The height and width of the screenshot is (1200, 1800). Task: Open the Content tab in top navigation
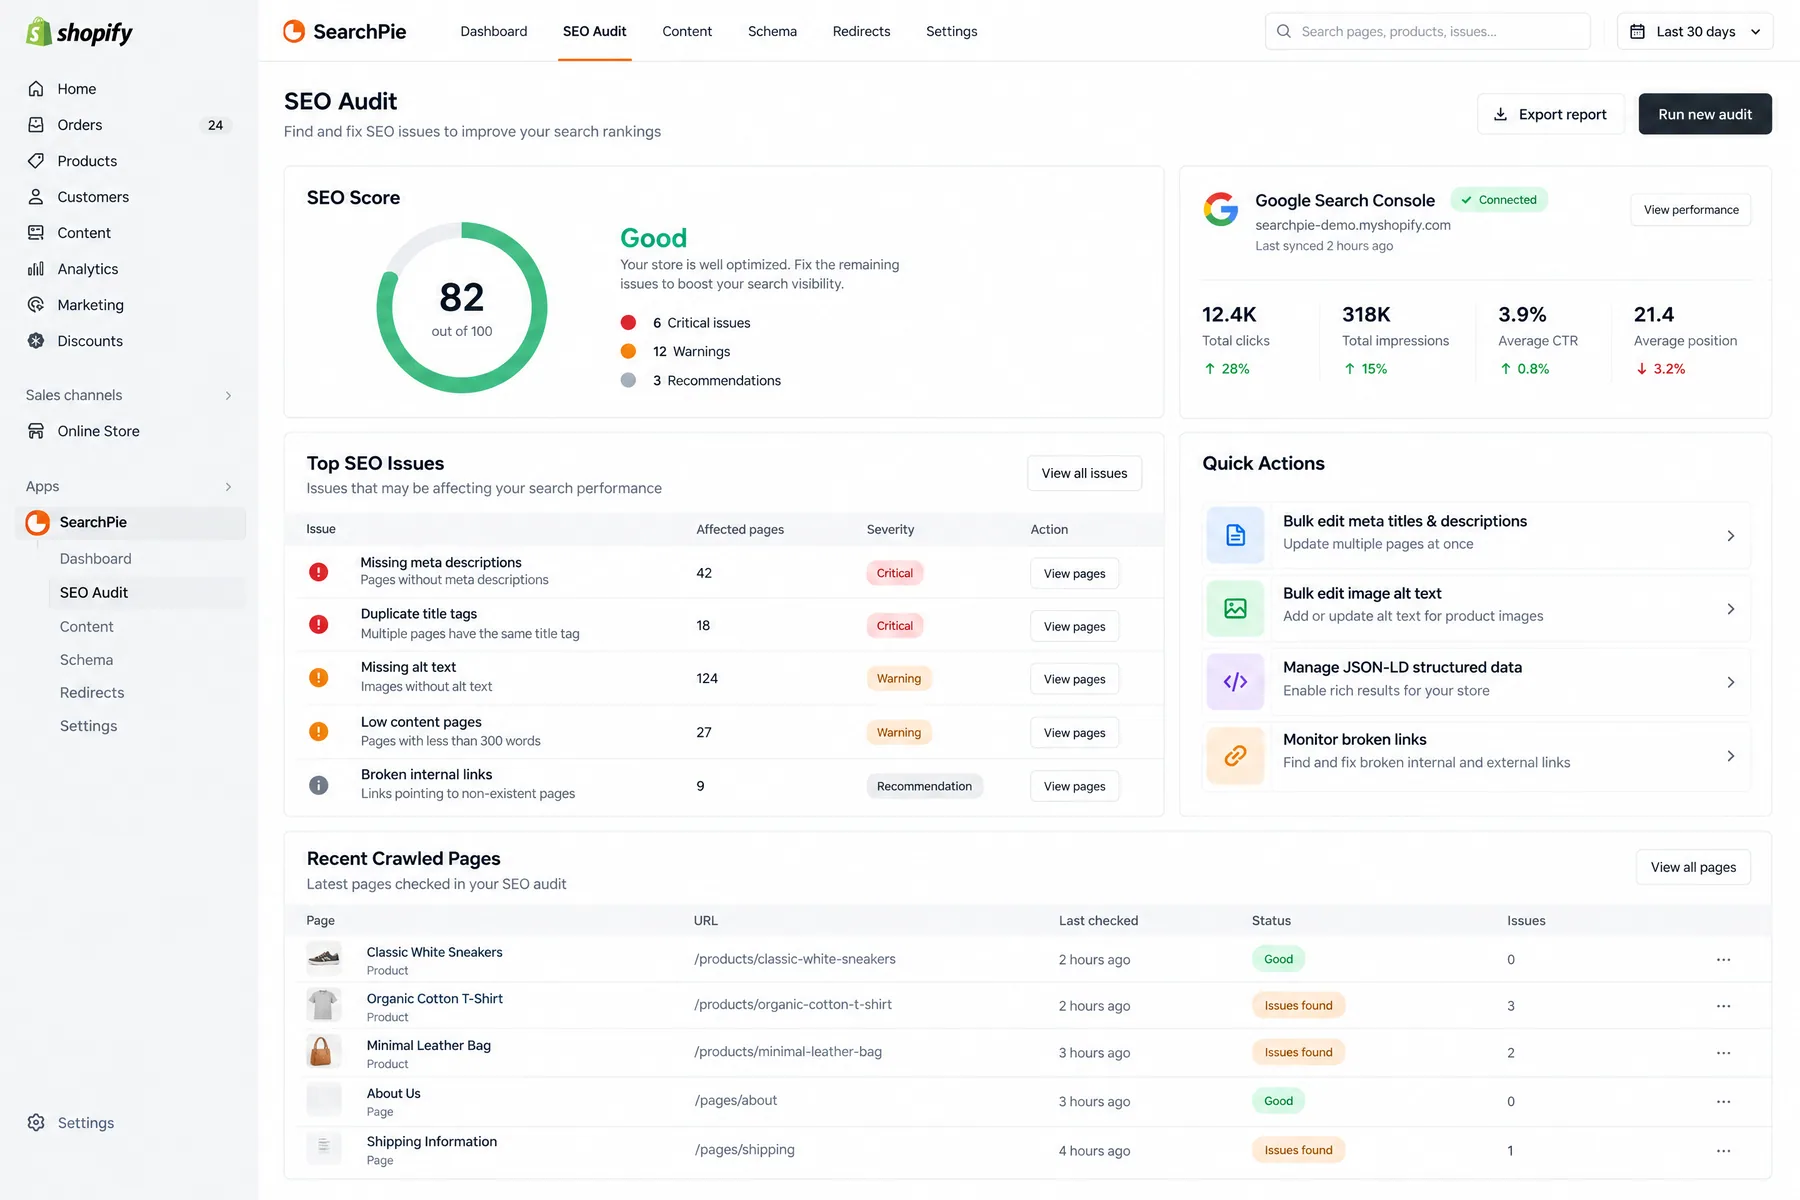(x=687, y=31)
